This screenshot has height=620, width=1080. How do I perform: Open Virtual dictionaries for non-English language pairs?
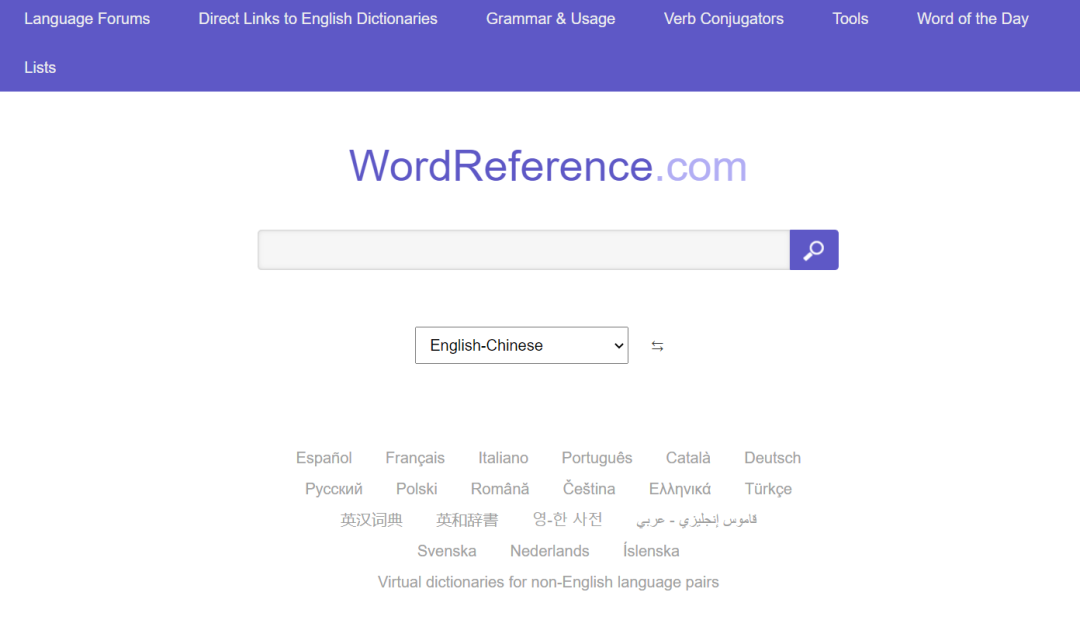point(548,582)
